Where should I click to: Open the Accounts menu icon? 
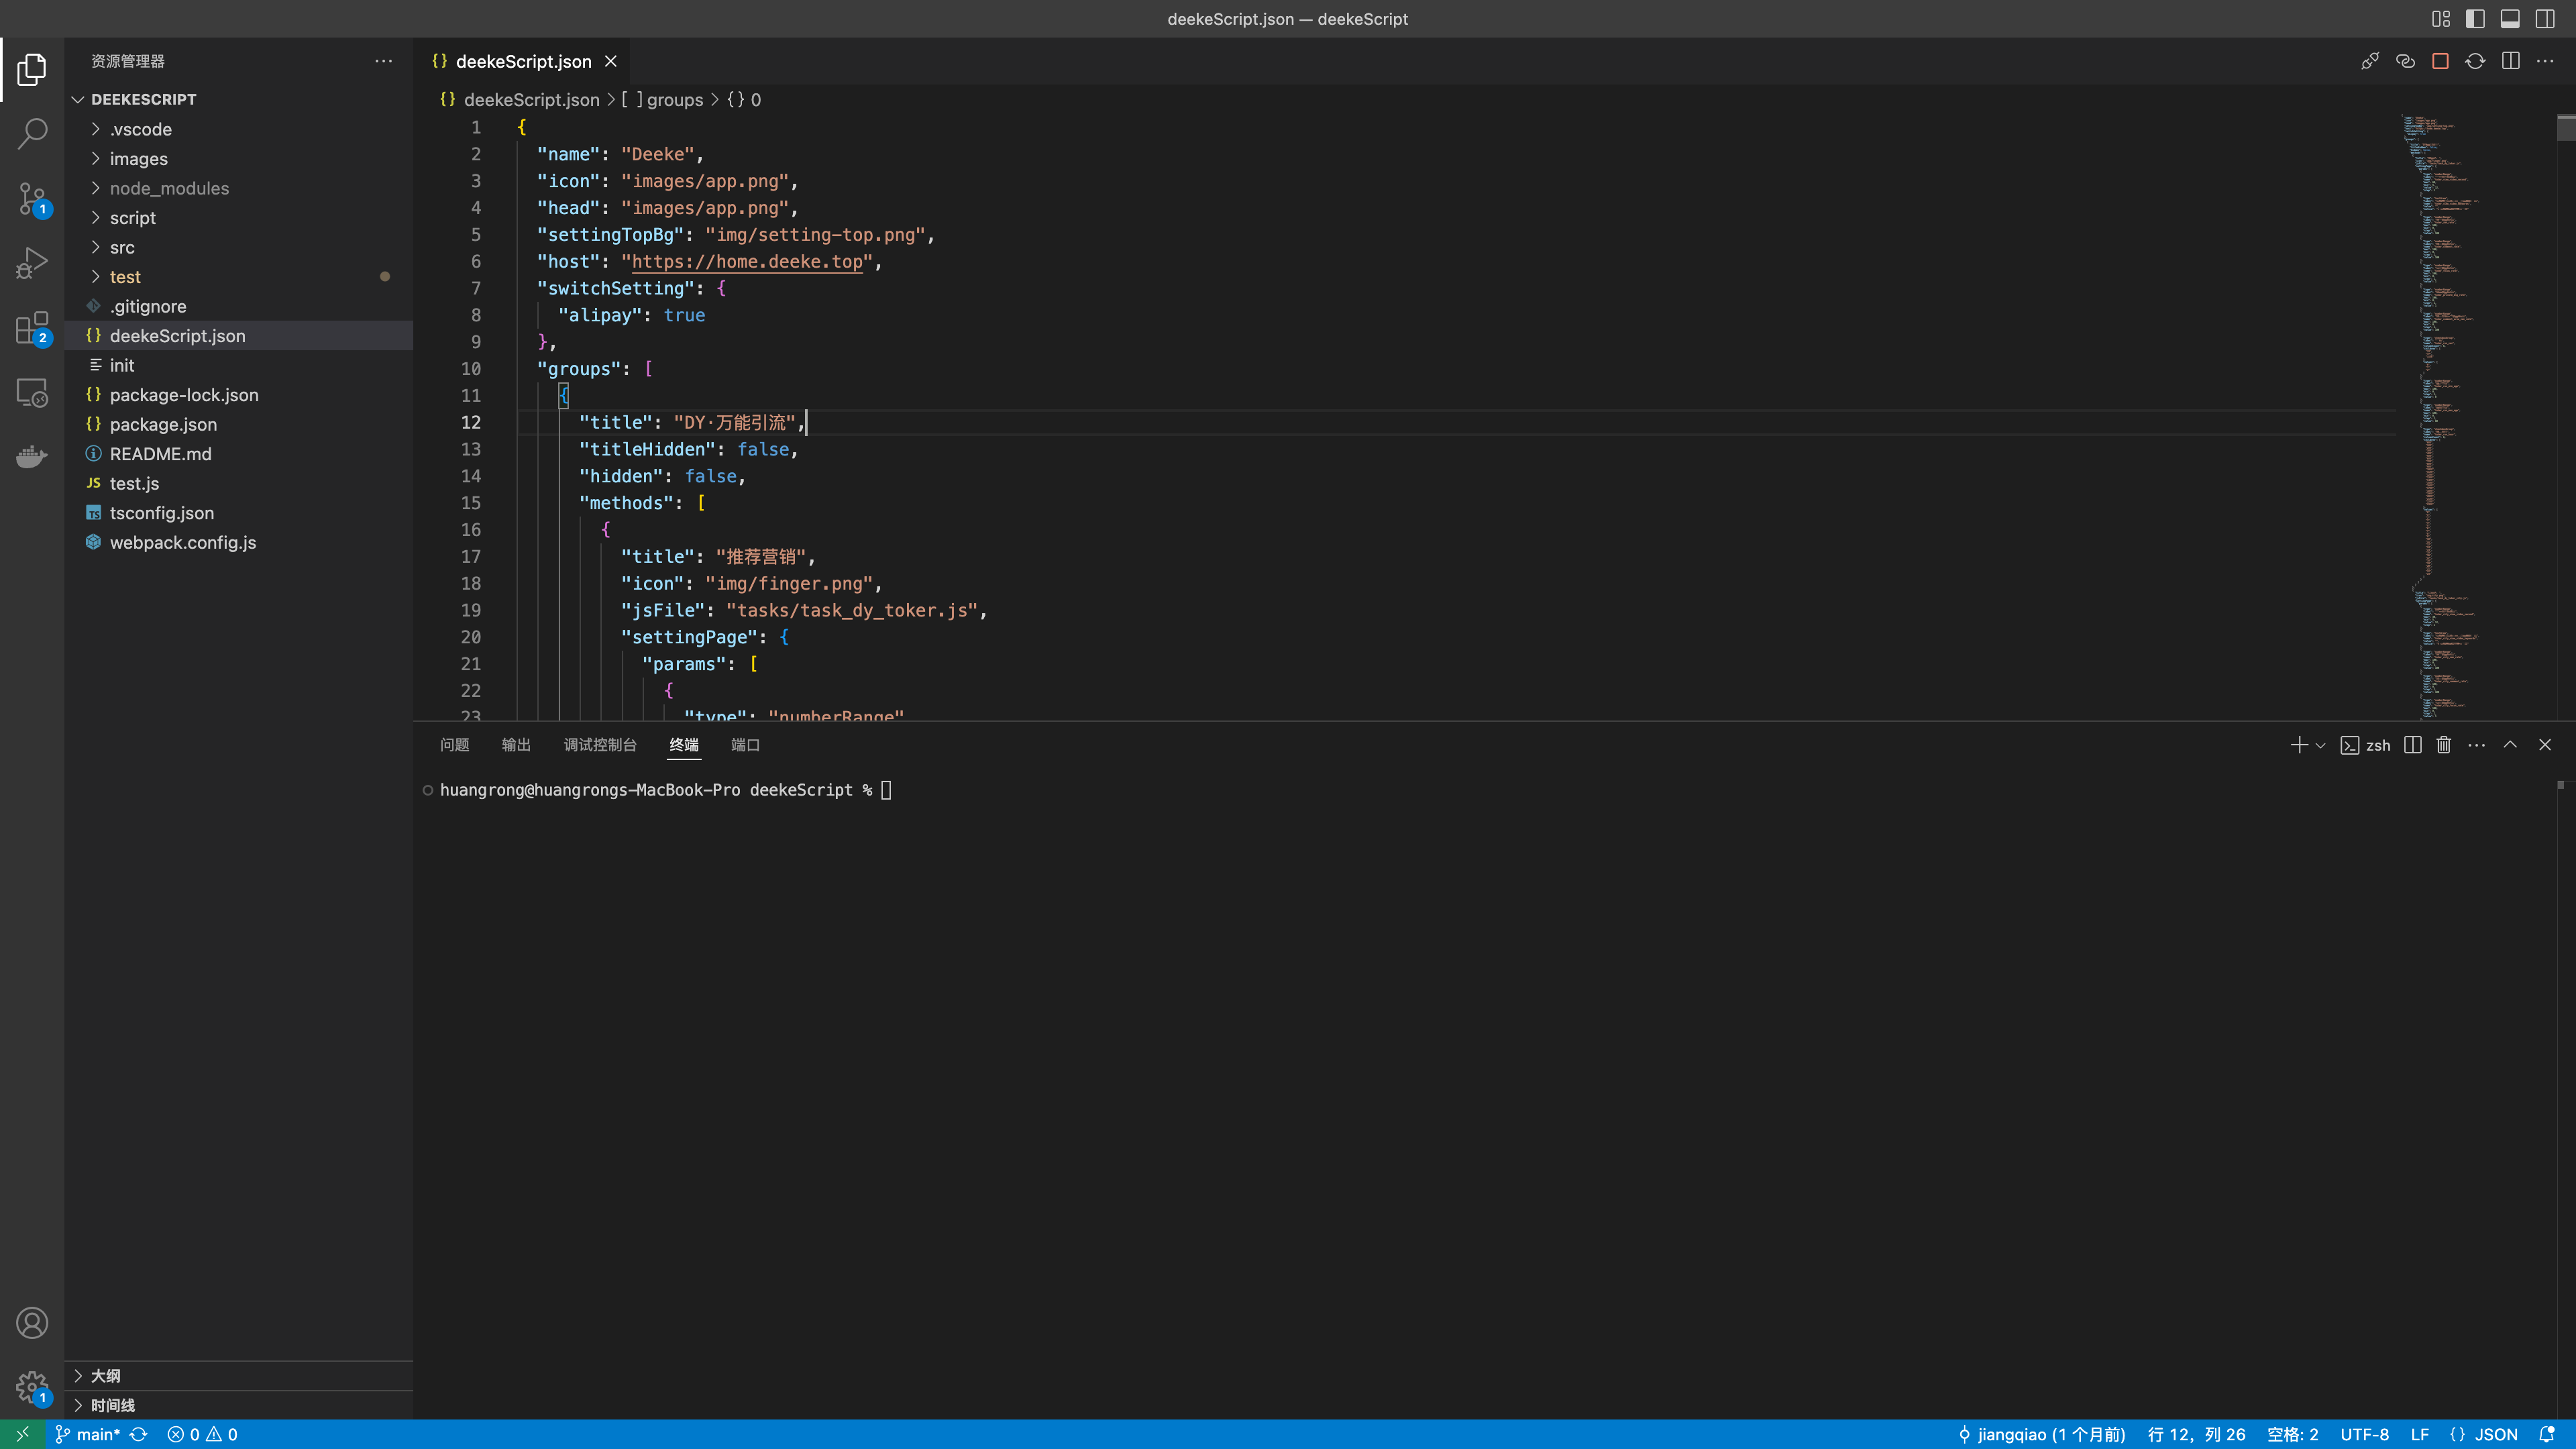pyautogui.click(x=32, y=1323)
